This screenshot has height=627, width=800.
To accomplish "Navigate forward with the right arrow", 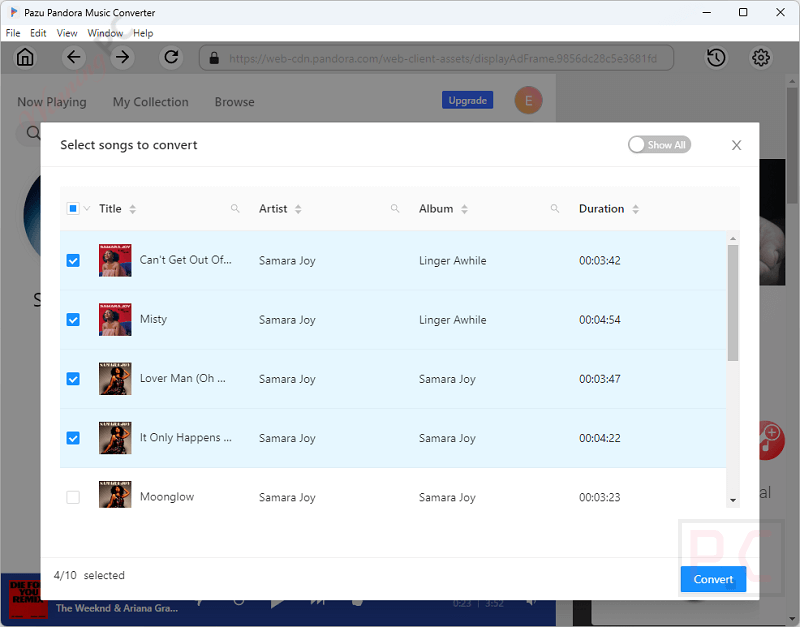I will [x=122, y=57].
